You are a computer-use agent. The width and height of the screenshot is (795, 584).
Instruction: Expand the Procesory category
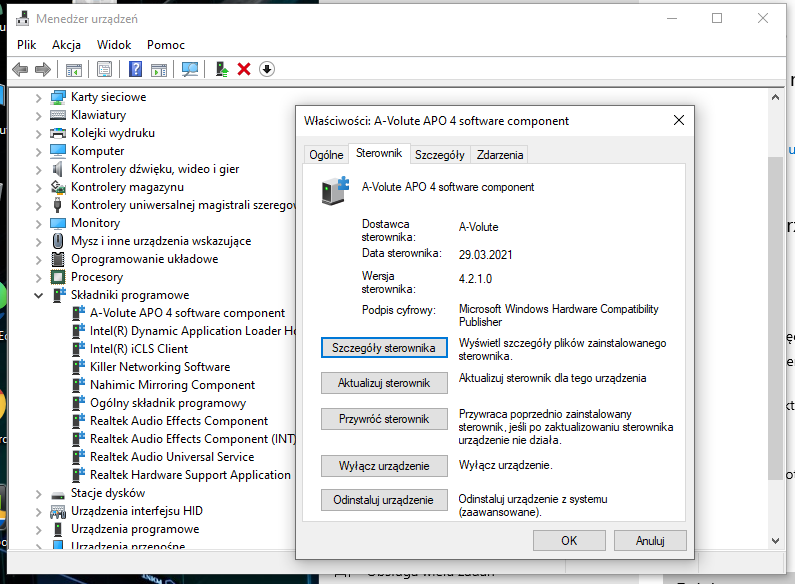point(39,278)
